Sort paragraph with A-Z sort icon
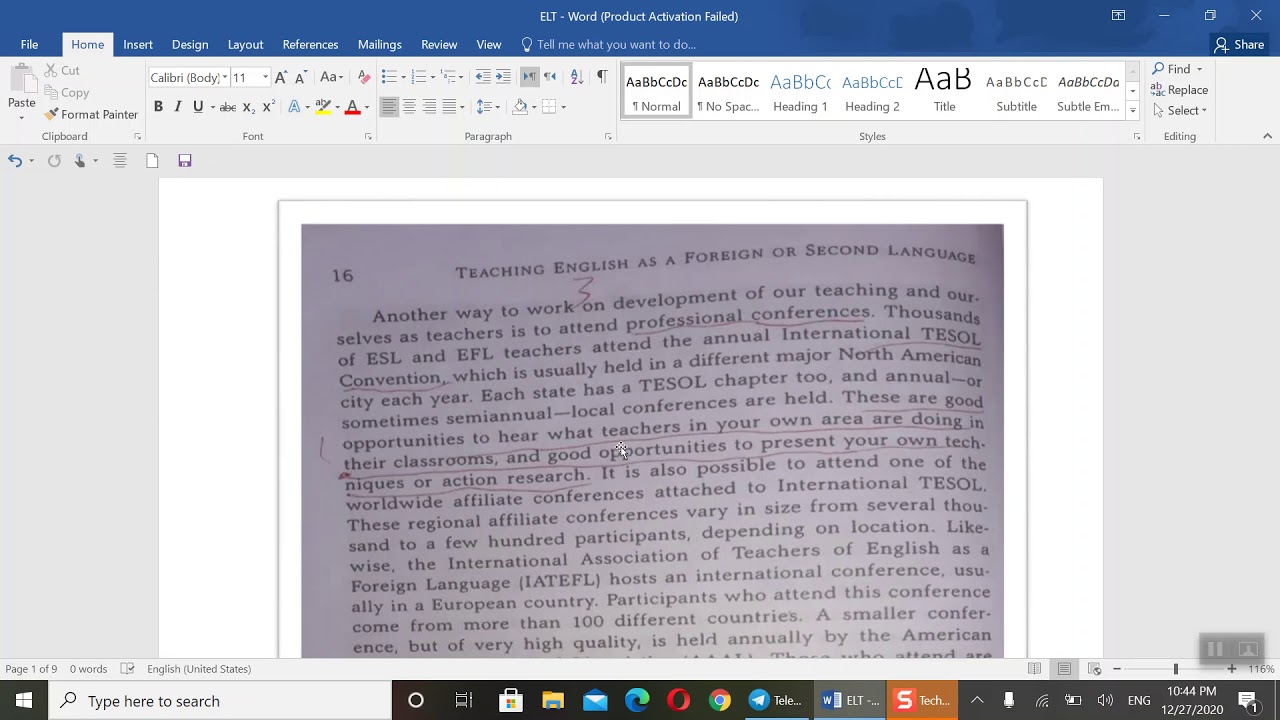Viewport: 1280px width, 720px height. (x=576, y=77)
